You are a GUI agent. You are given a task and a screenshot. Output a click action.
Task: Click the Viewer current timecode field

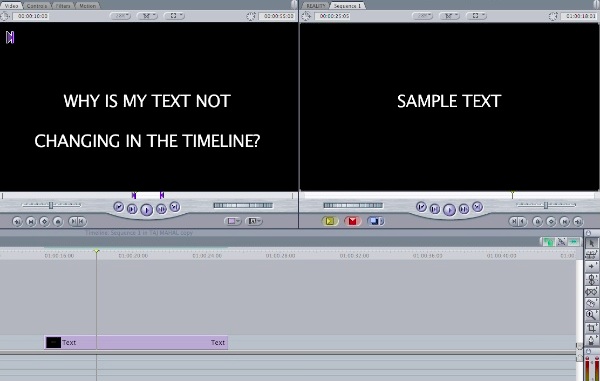tap(278, 16)
